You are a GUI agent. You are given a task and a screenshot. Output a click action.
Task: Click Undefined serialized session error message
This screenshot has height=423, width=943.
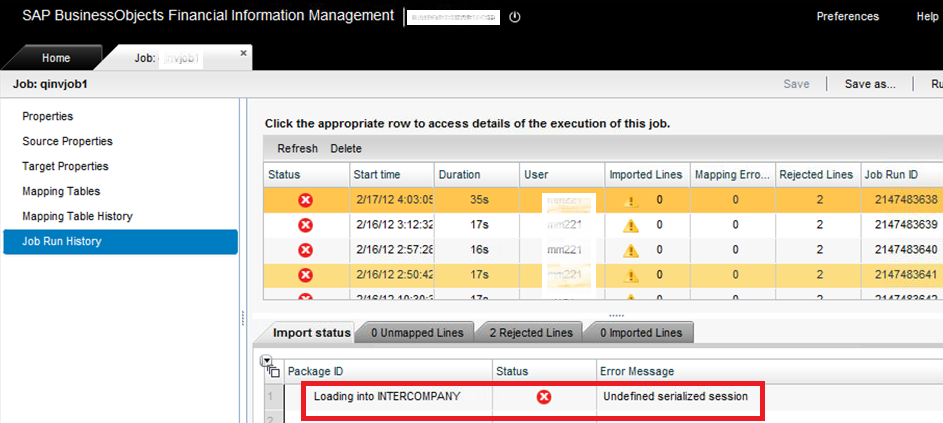(x=675, y=397)
